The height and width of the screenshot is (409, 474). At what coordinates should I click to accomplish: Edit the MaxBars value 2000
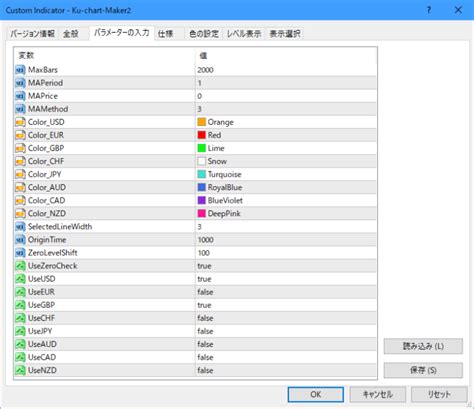tap(286, 70)
